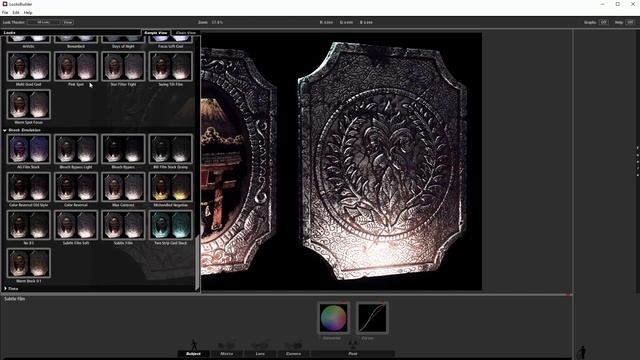Click the Zoom percentage value

click(x=217, y=22)
